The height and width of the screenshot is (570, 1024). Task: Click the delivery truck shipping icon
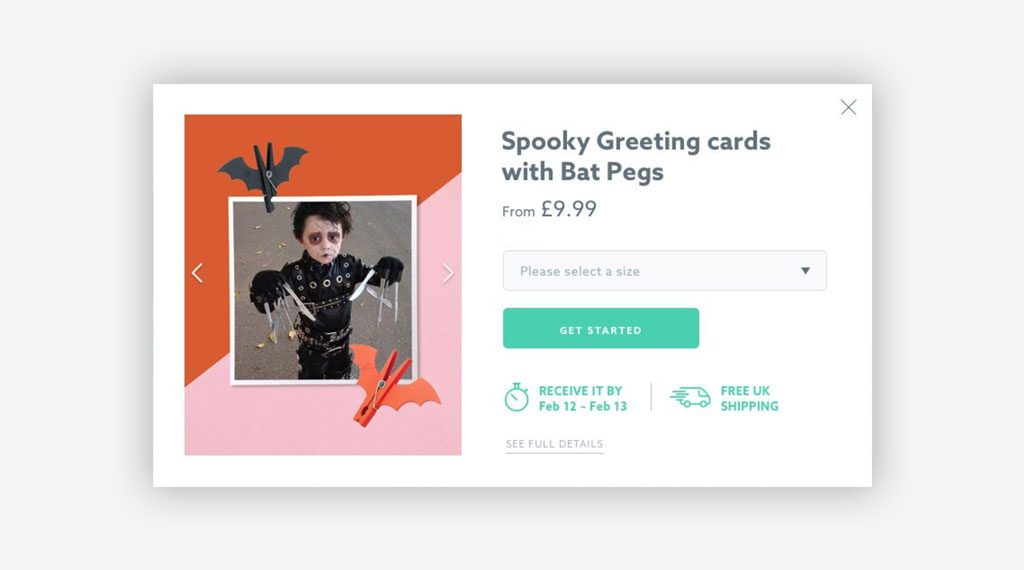click(690, 396)
